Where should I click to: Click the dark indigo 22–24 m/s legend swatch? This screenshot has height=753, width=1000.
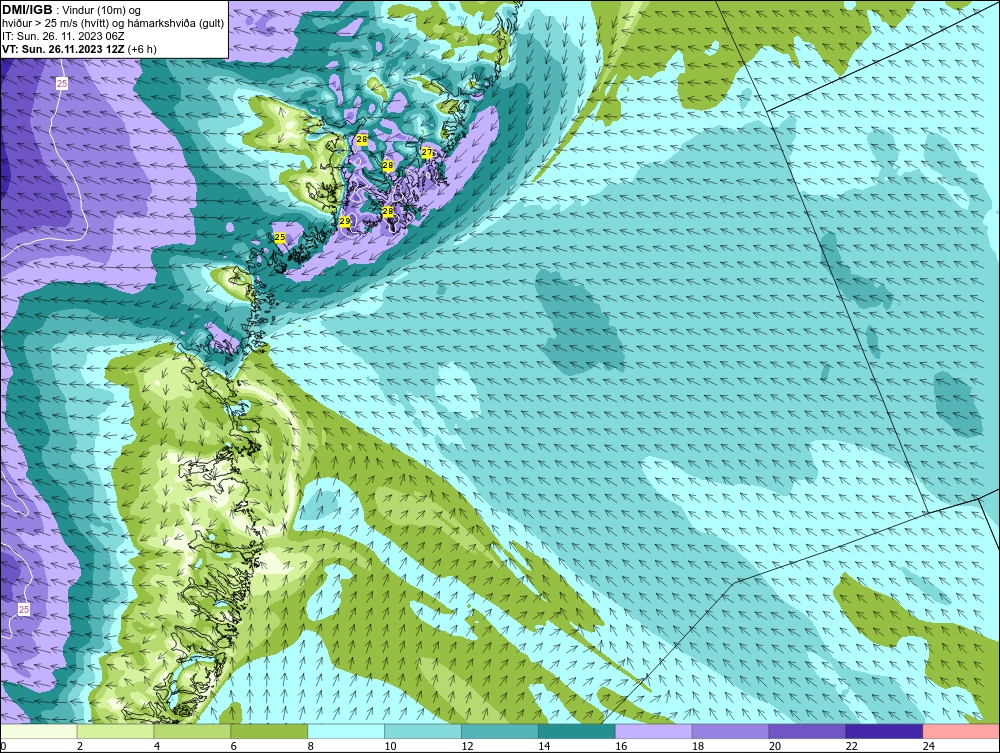(885, 731)
